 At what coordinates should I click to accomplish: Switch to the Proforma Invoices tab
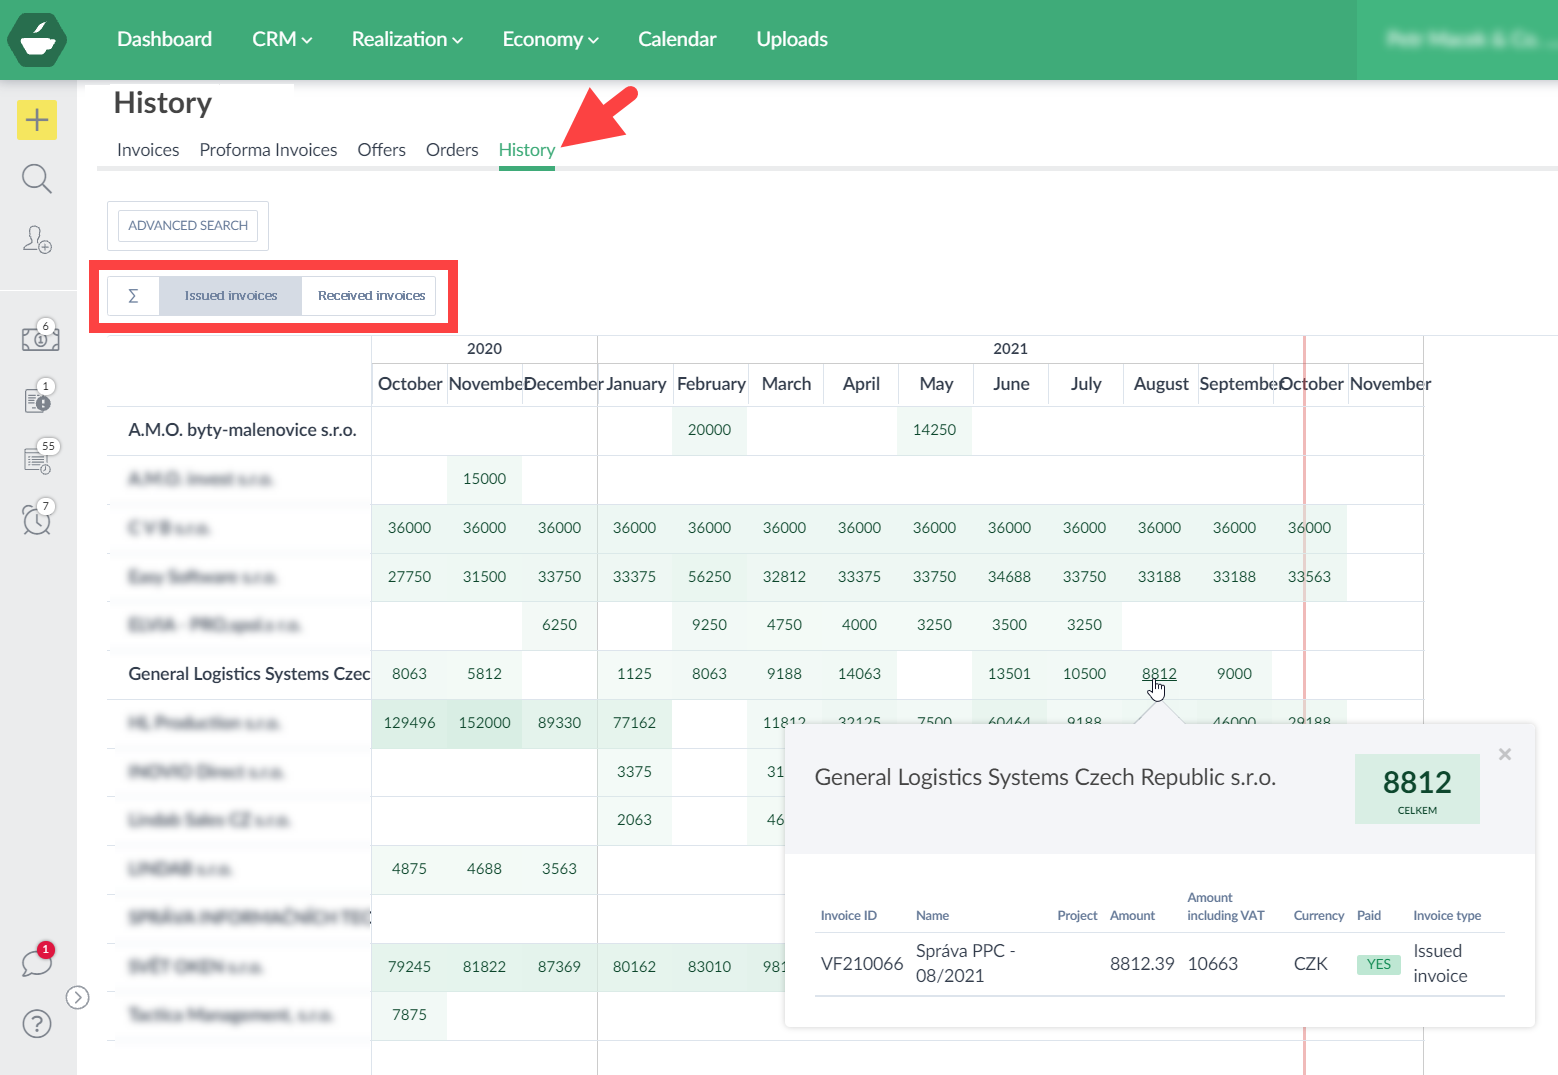coord(268,150)
